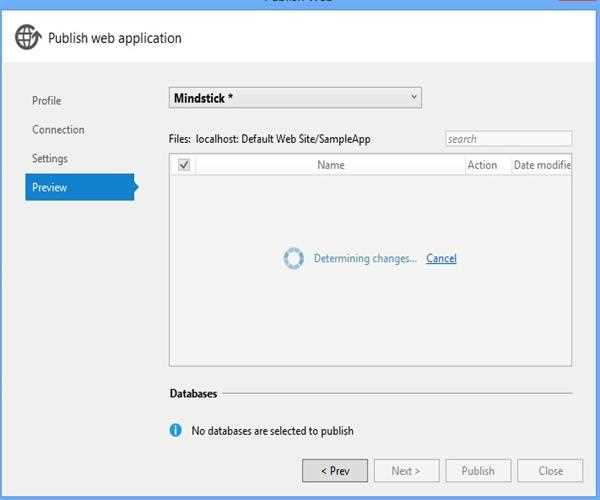
Task: Click the Action column header
Action: coord(482,165)
